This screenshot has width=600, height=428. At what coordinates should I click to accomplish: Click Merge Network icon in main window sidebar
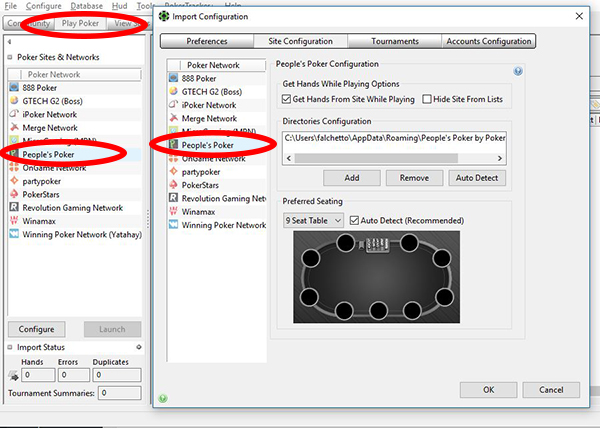click(x=14, y=127)
